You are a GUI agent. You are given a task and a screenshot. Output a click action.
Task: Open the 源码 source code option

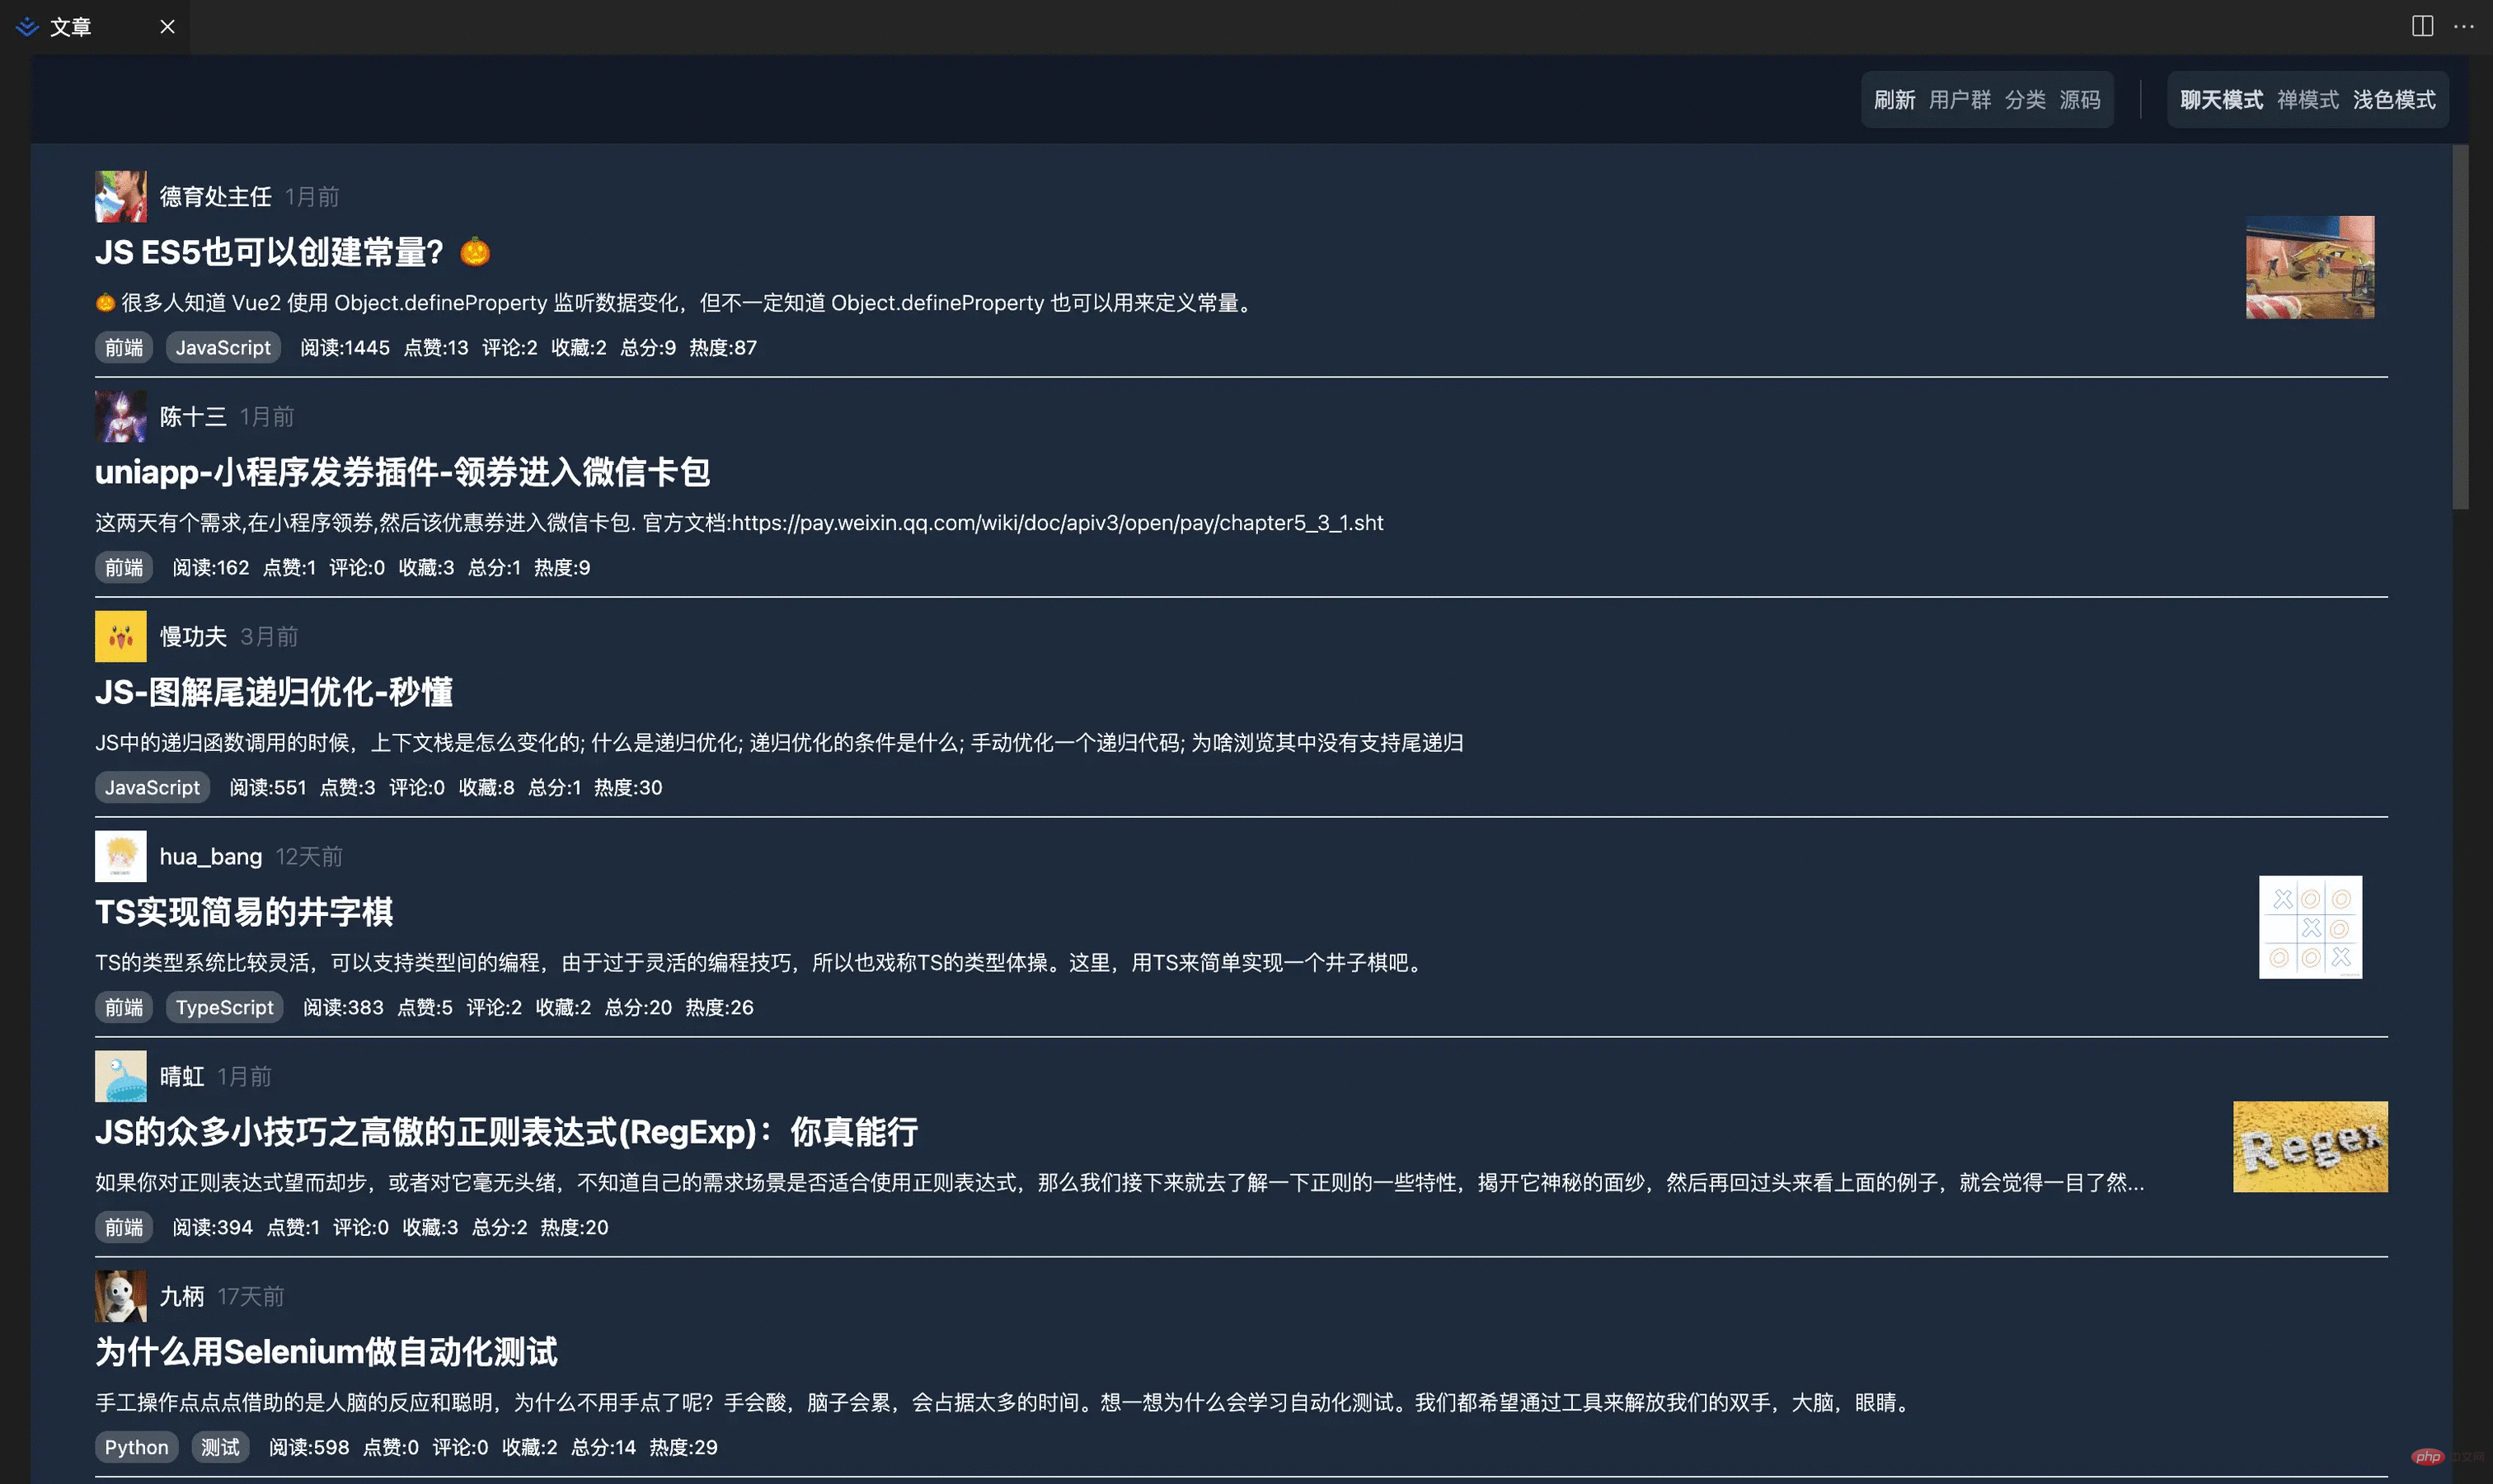point(2081,99)
